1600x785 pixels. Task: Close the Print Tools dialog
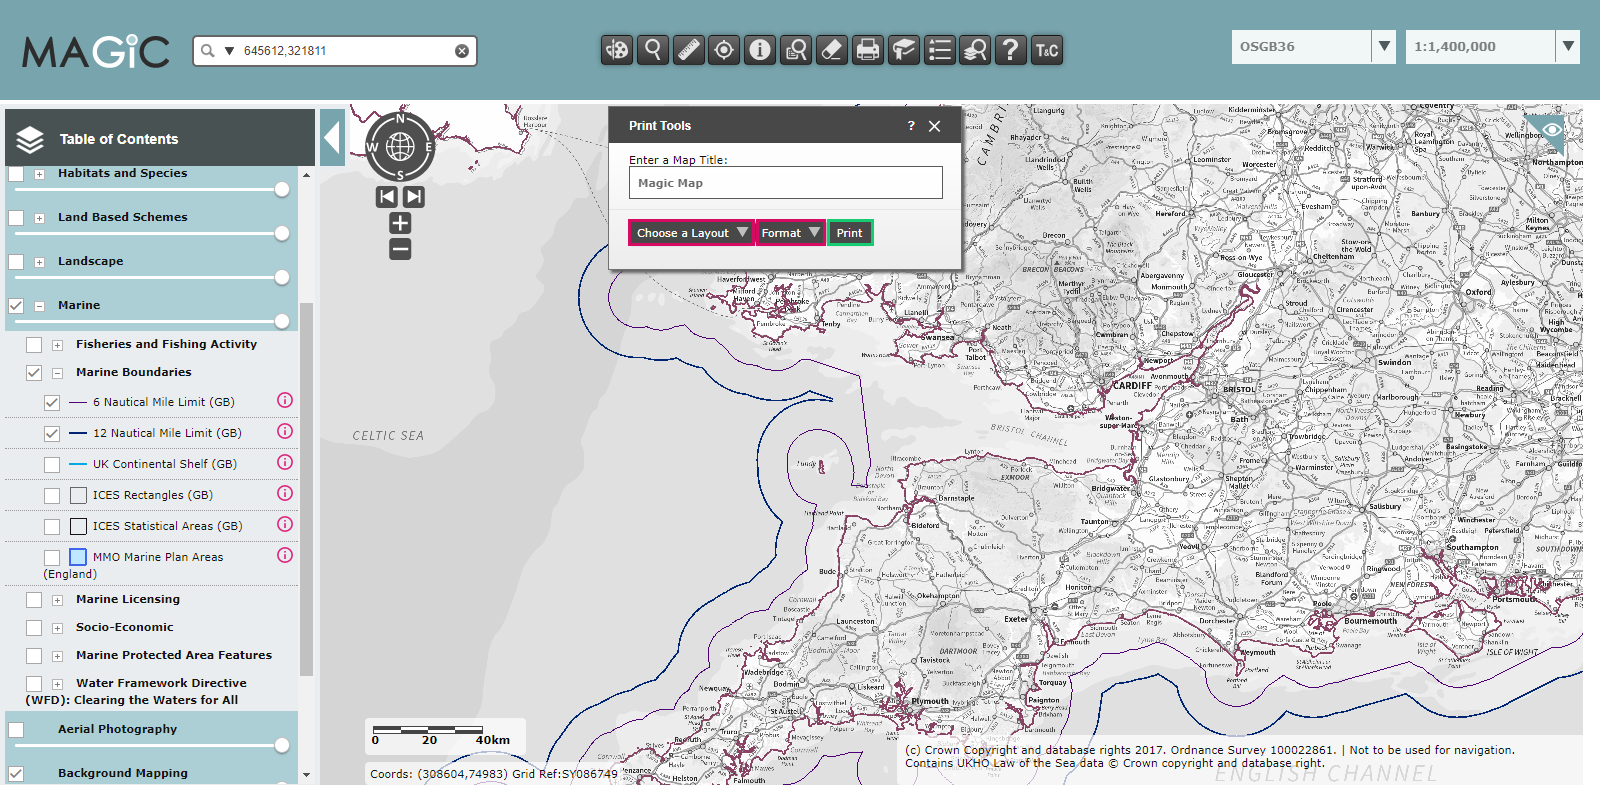click(935, 126)
